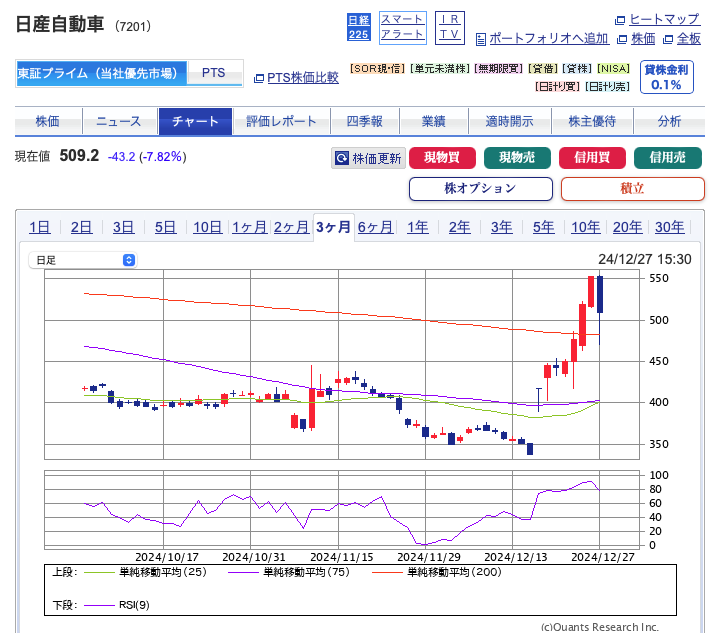This screenshot has height=633, width=710.
Task: Click the [単元未満株] tag
Action: coord(440,68)
